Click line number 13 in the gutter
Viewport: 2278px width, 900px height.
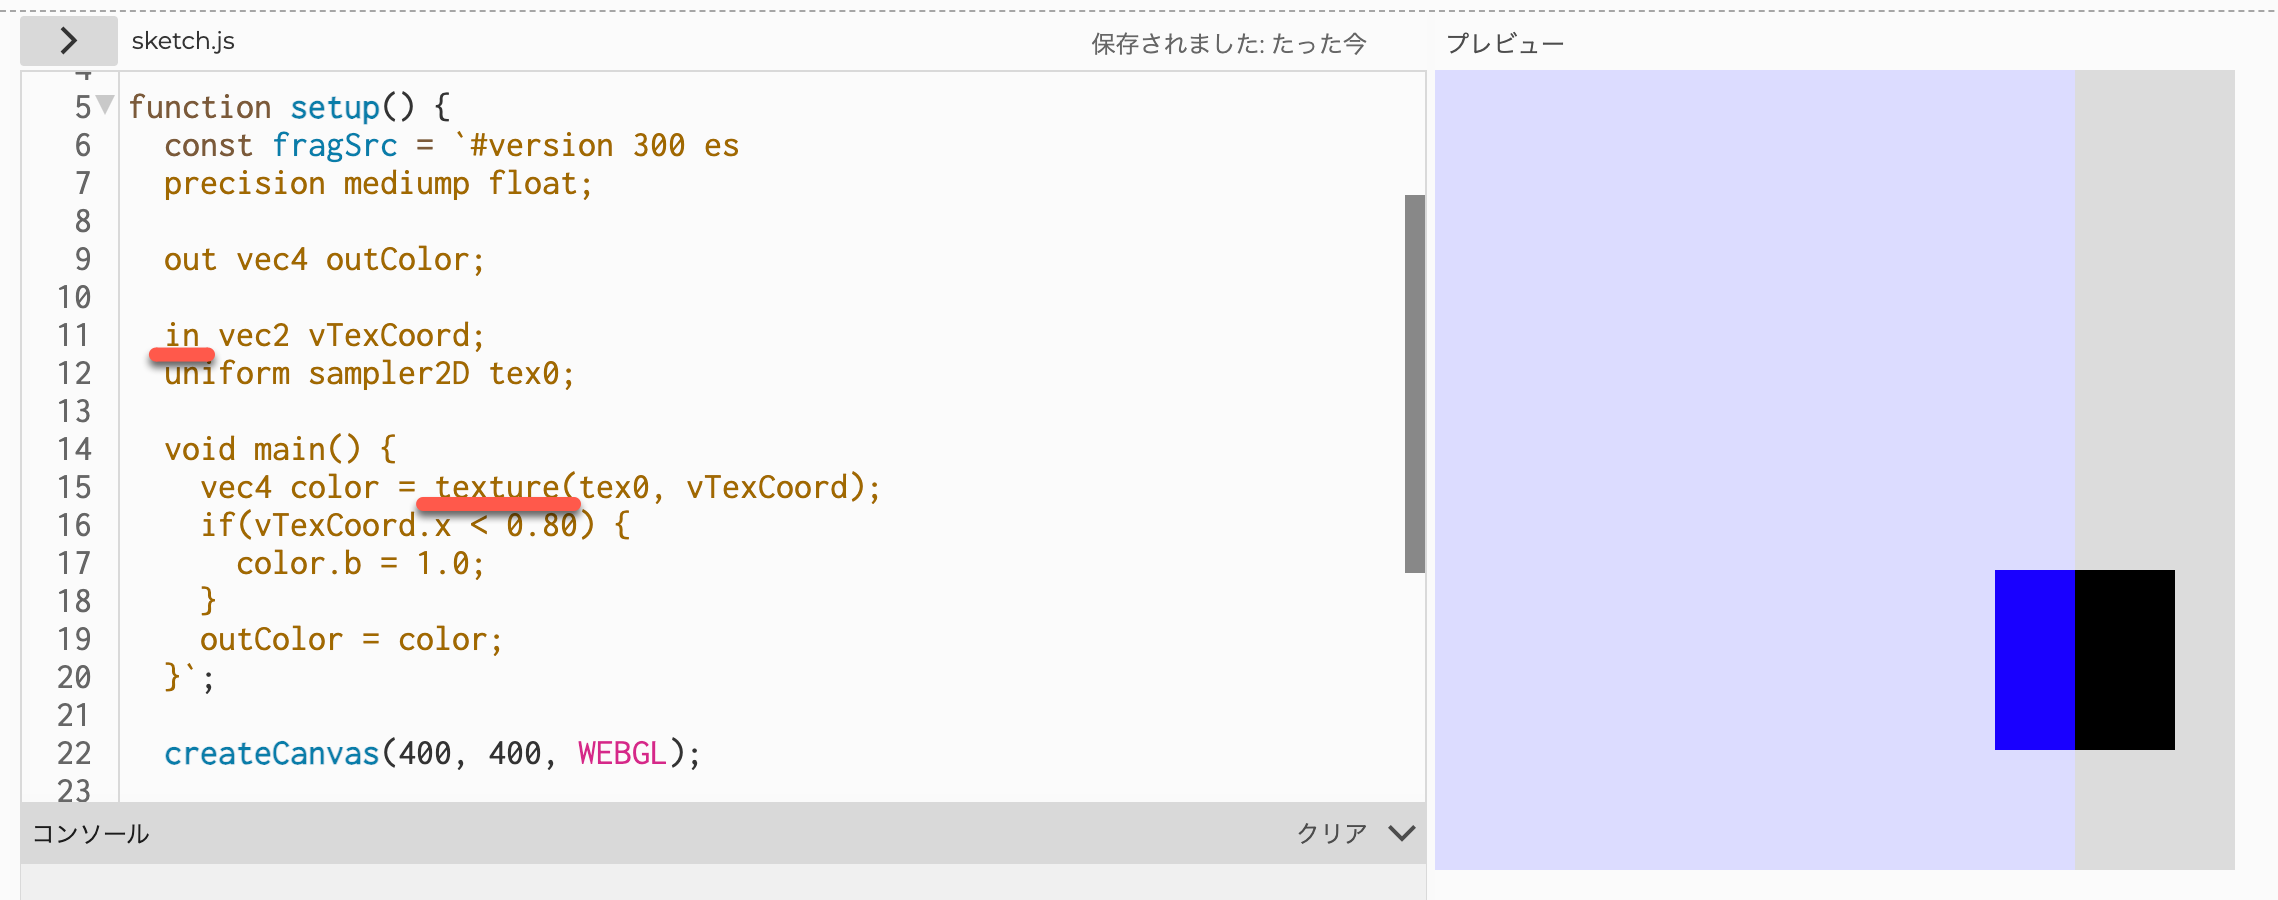tap(74, 412)
